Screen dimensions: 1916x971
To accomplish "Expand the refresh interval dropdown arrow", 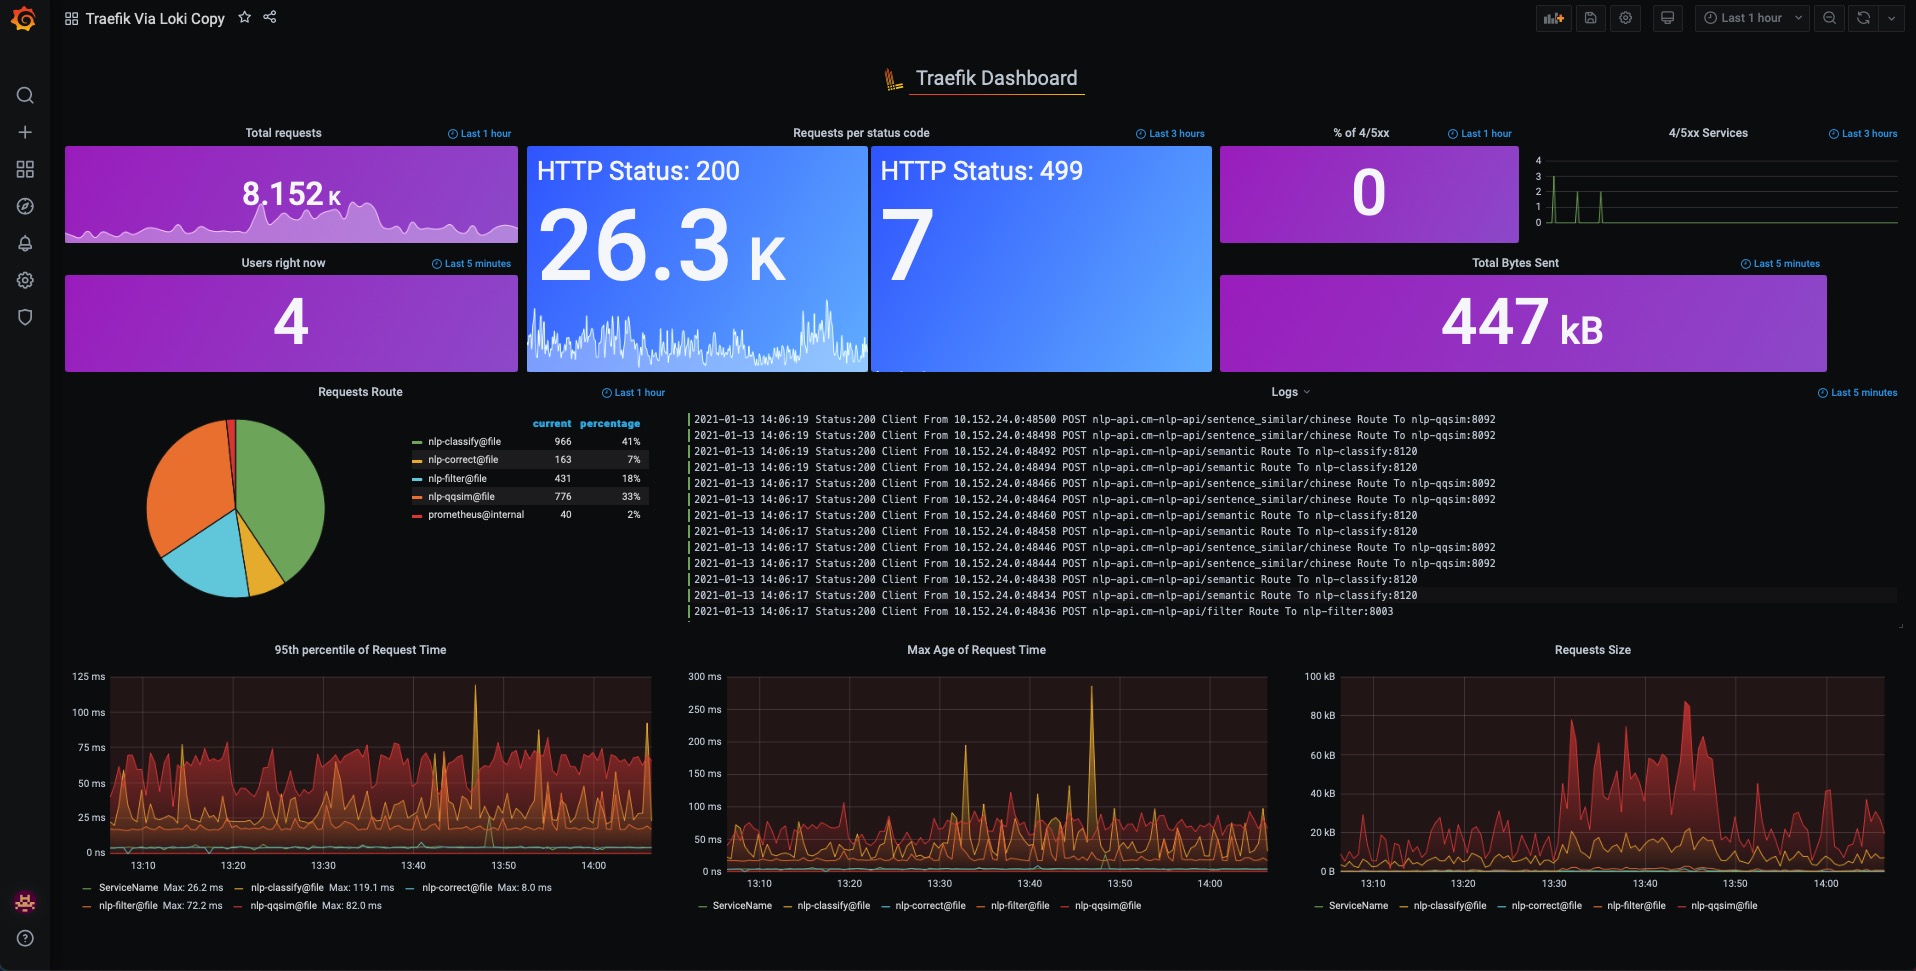I will 1891,18.
